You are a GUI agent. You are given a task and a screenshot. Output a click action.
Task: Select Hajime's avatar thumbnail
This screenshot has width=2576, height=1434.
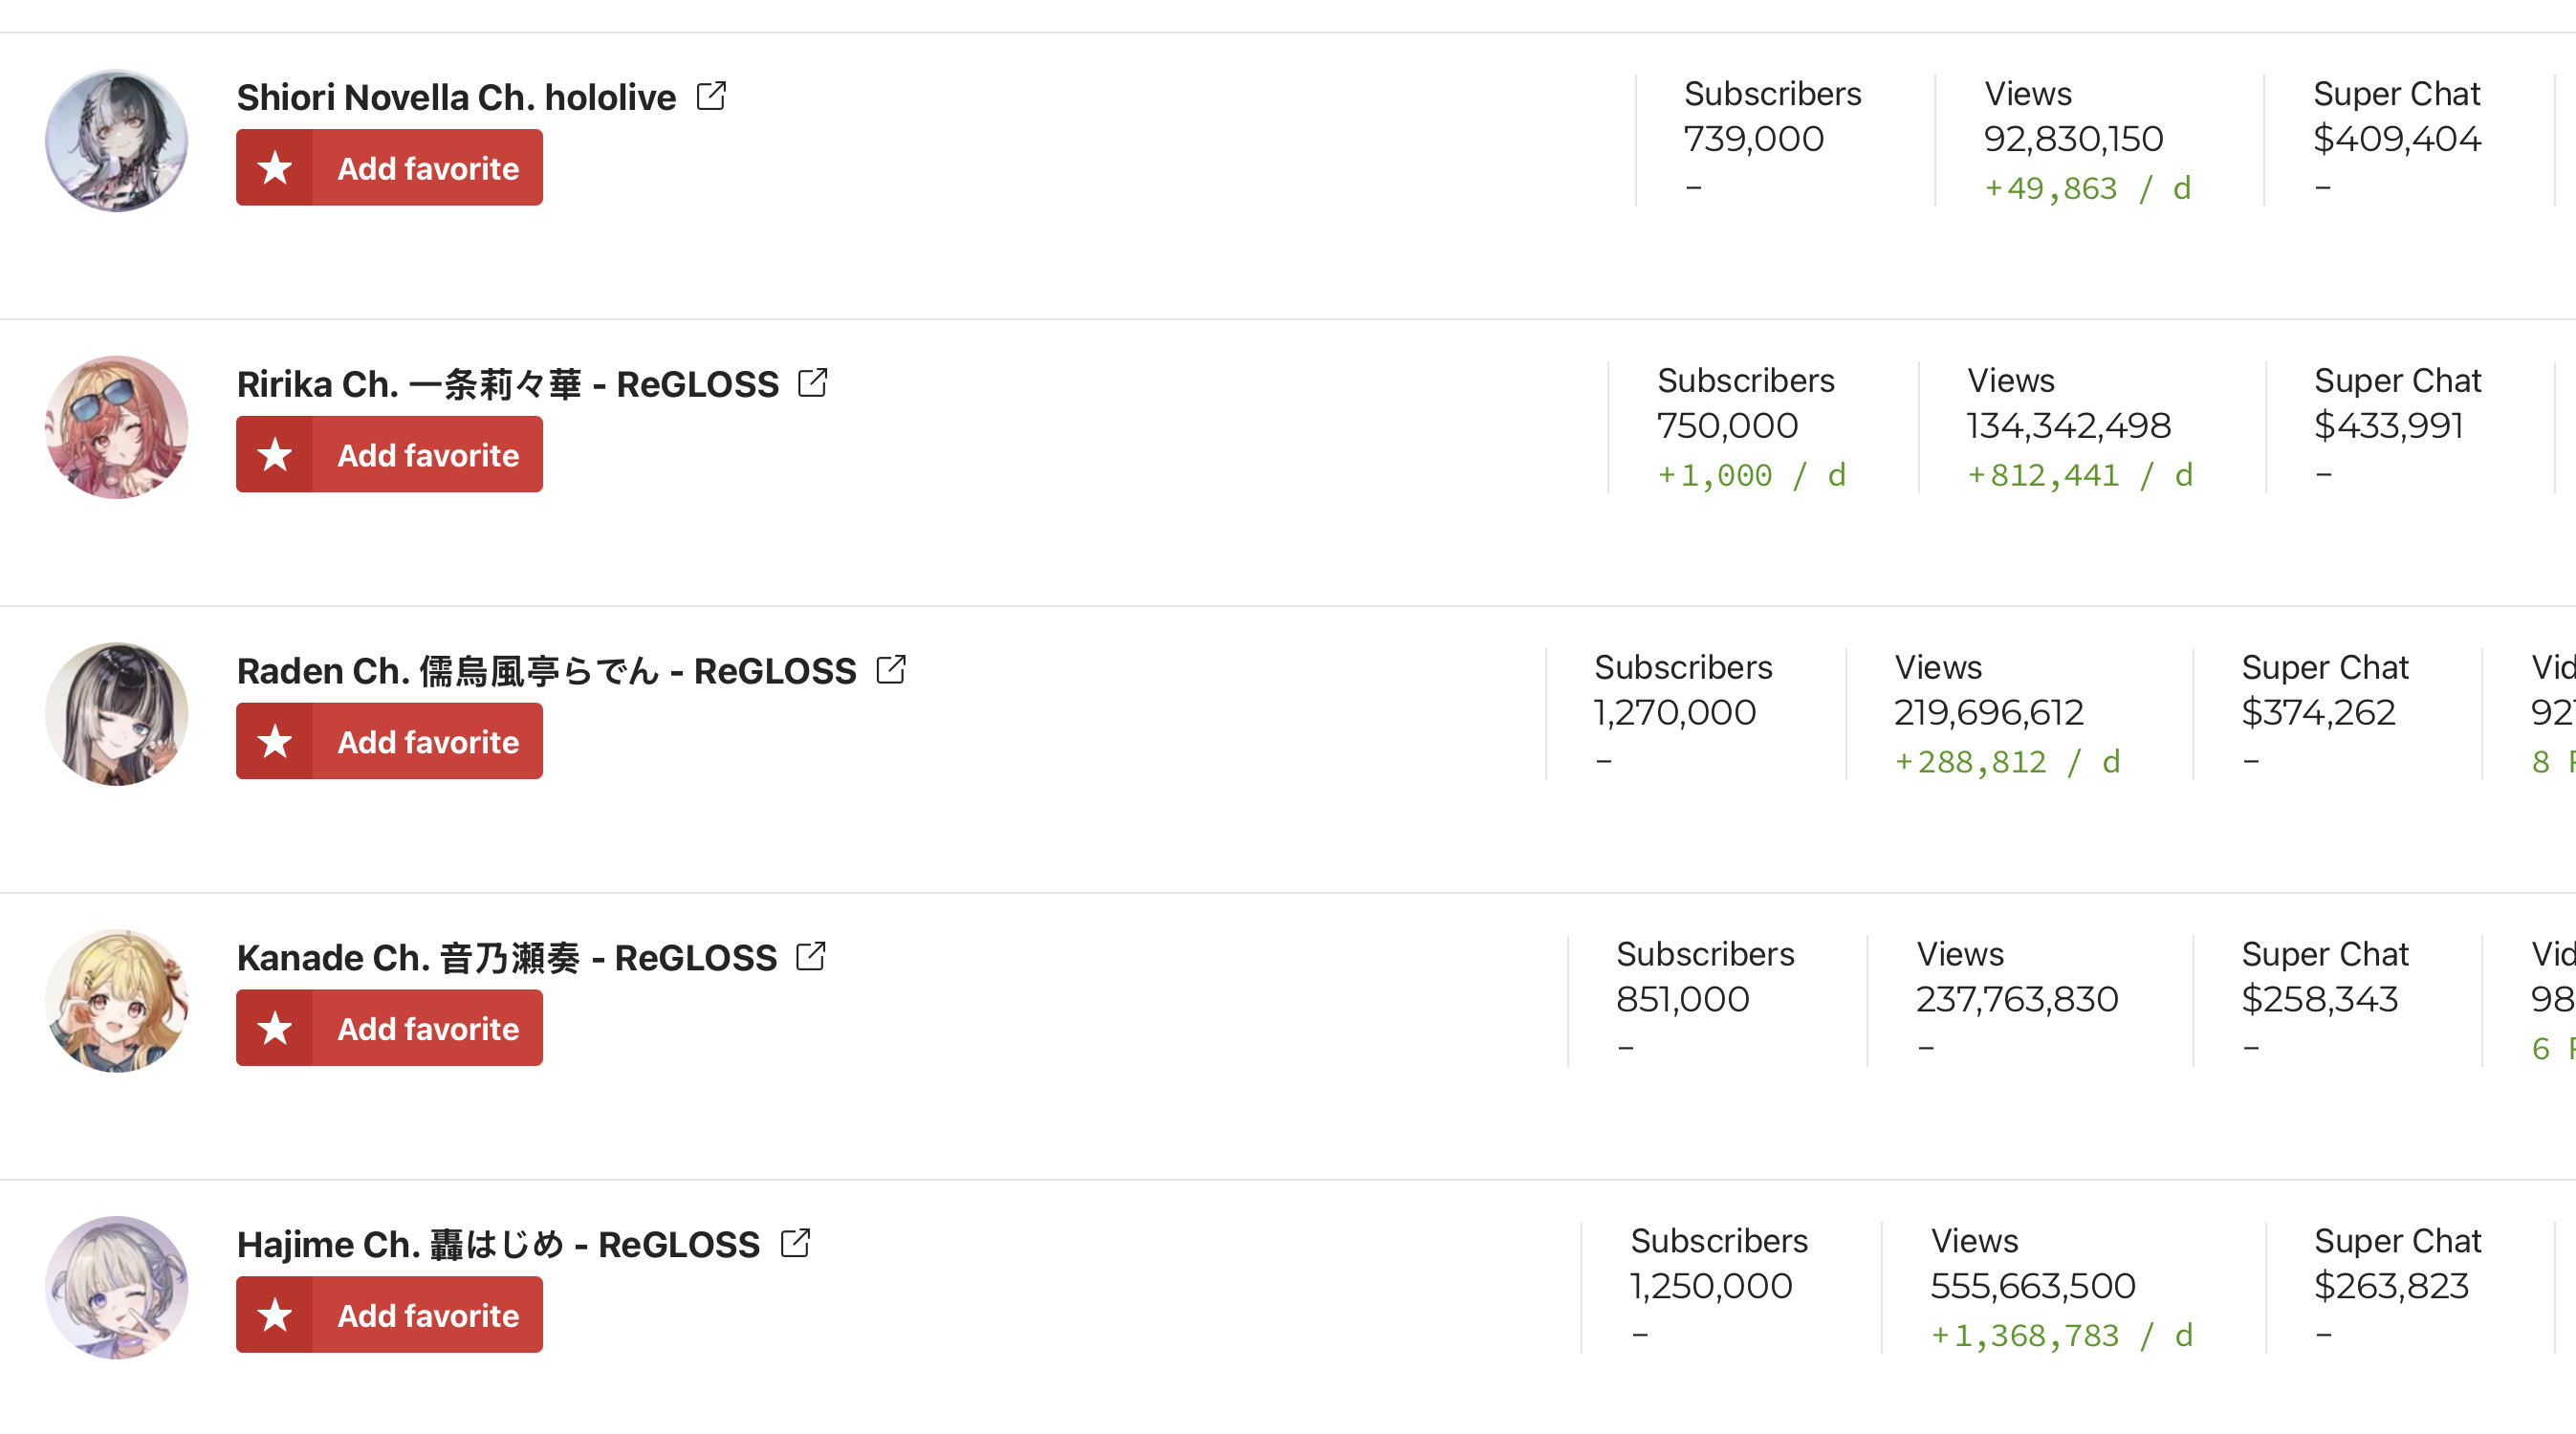click(117, 1287)
